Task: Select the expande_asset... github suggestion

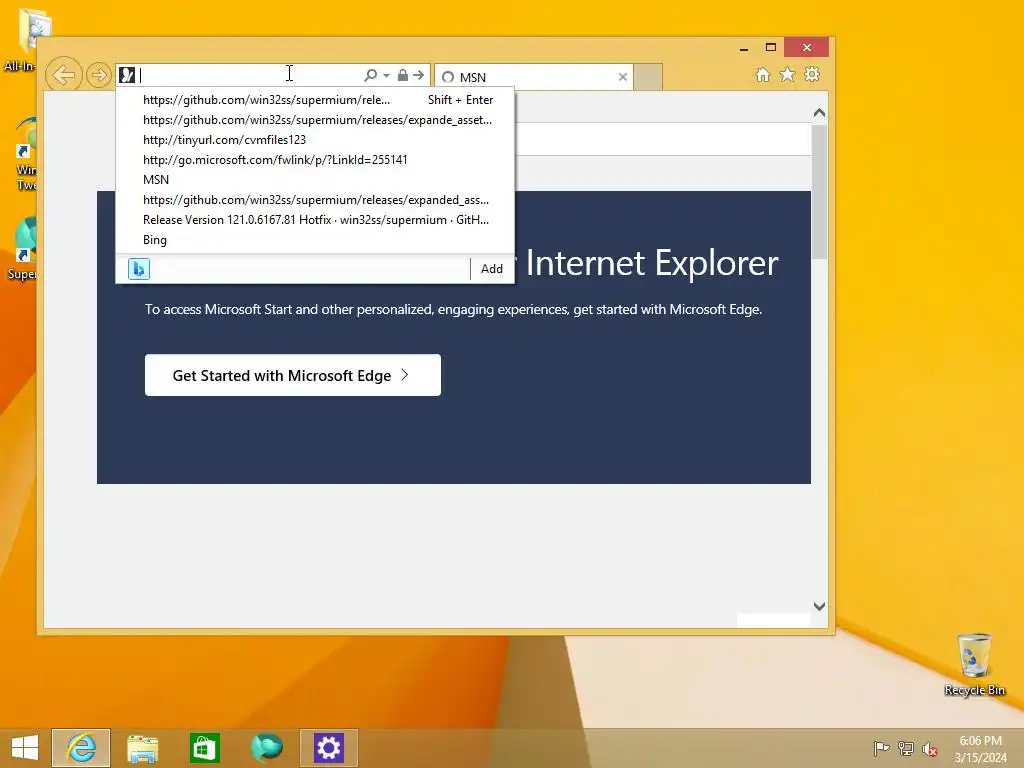Action: pos(315,120)
